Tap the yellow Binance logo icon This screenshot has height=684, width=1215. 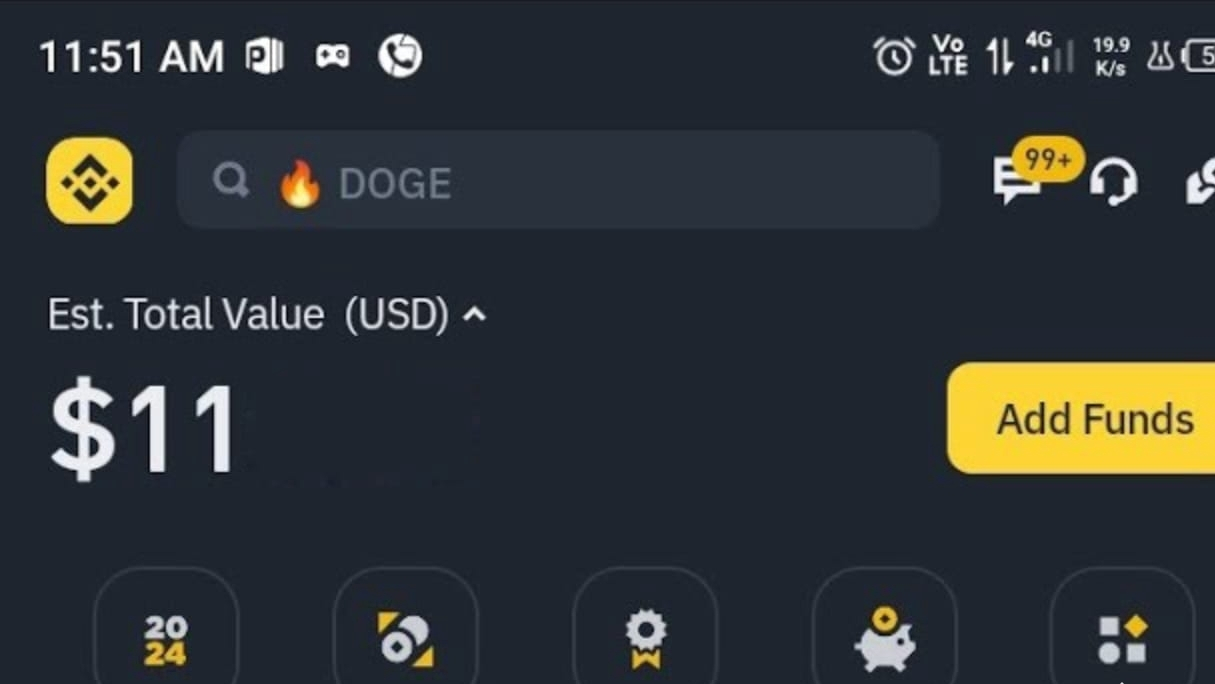click(x=89, y=181)
